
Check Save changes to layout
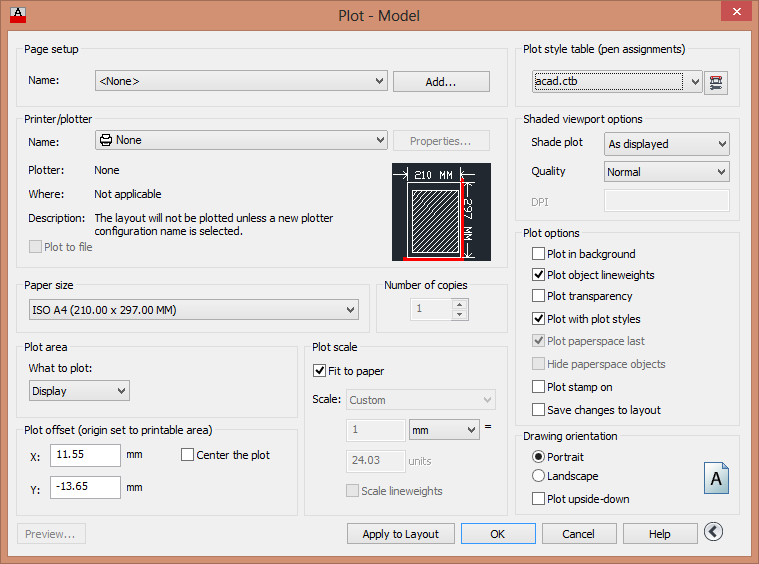click(x=538, y=410)
